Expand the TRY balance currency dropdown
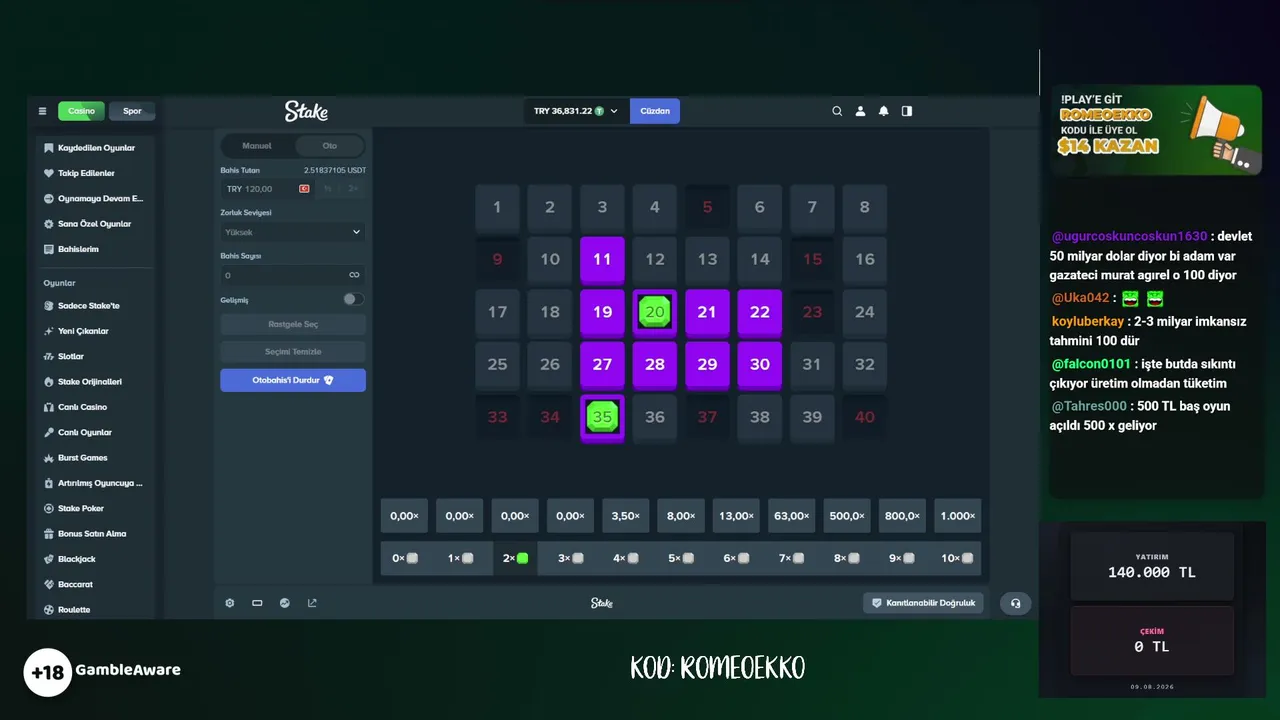 pyautogui.click(x=576, y=111)
